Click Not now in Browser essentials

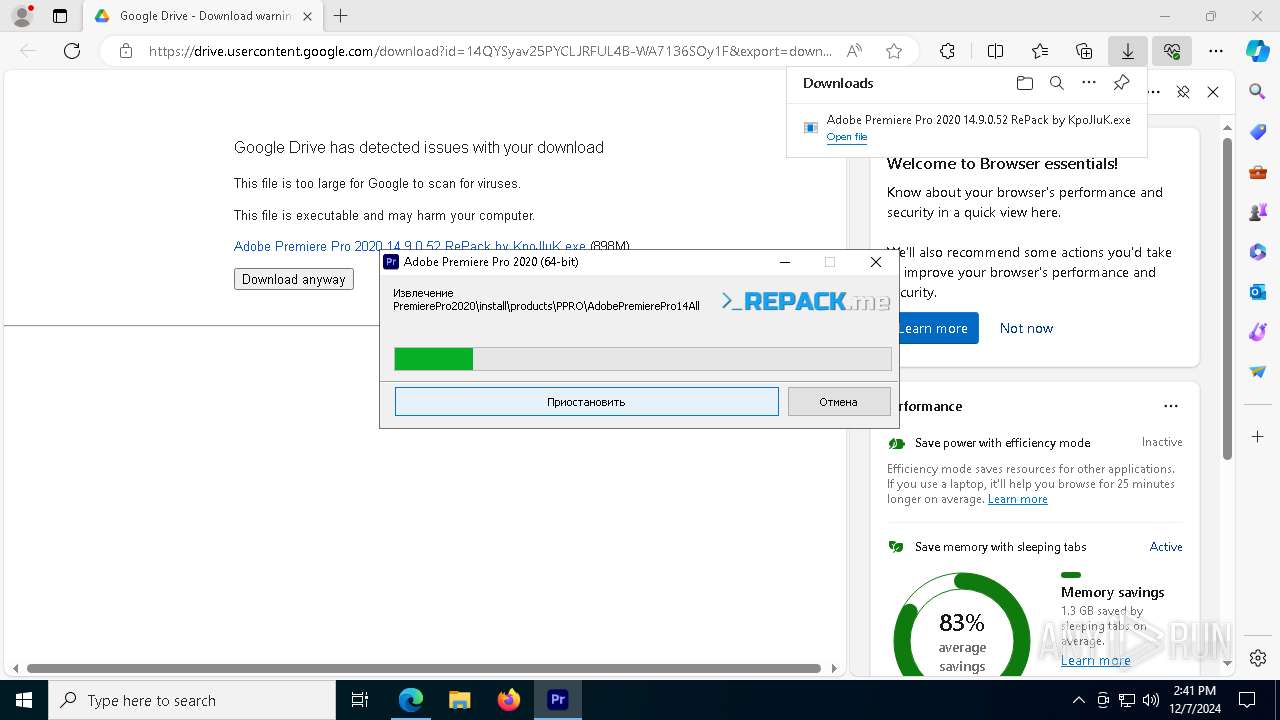[x=1026, y=328]
